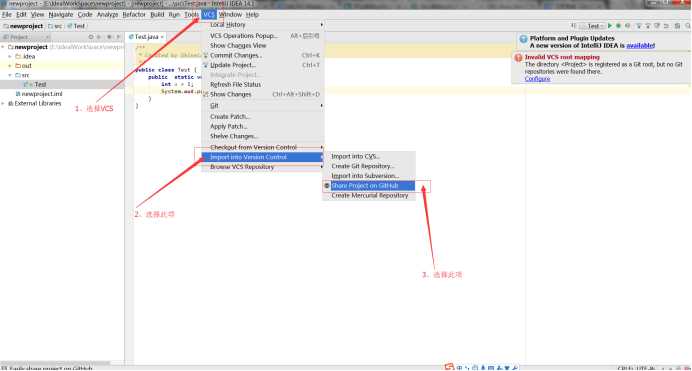The width and height of the screenshot is (692, 371).
Task: Open the Window menu
Action: [230, 15]
